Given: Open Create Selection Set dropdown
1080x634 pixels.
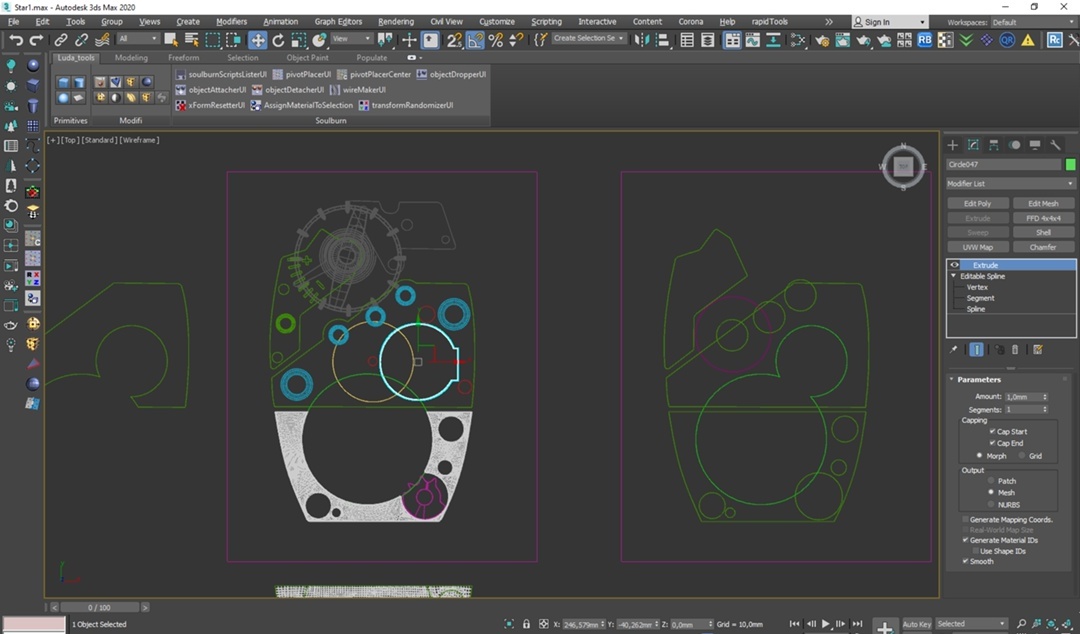Looking at the screenshot, I should pyautogui.click(x=588, y=39).
